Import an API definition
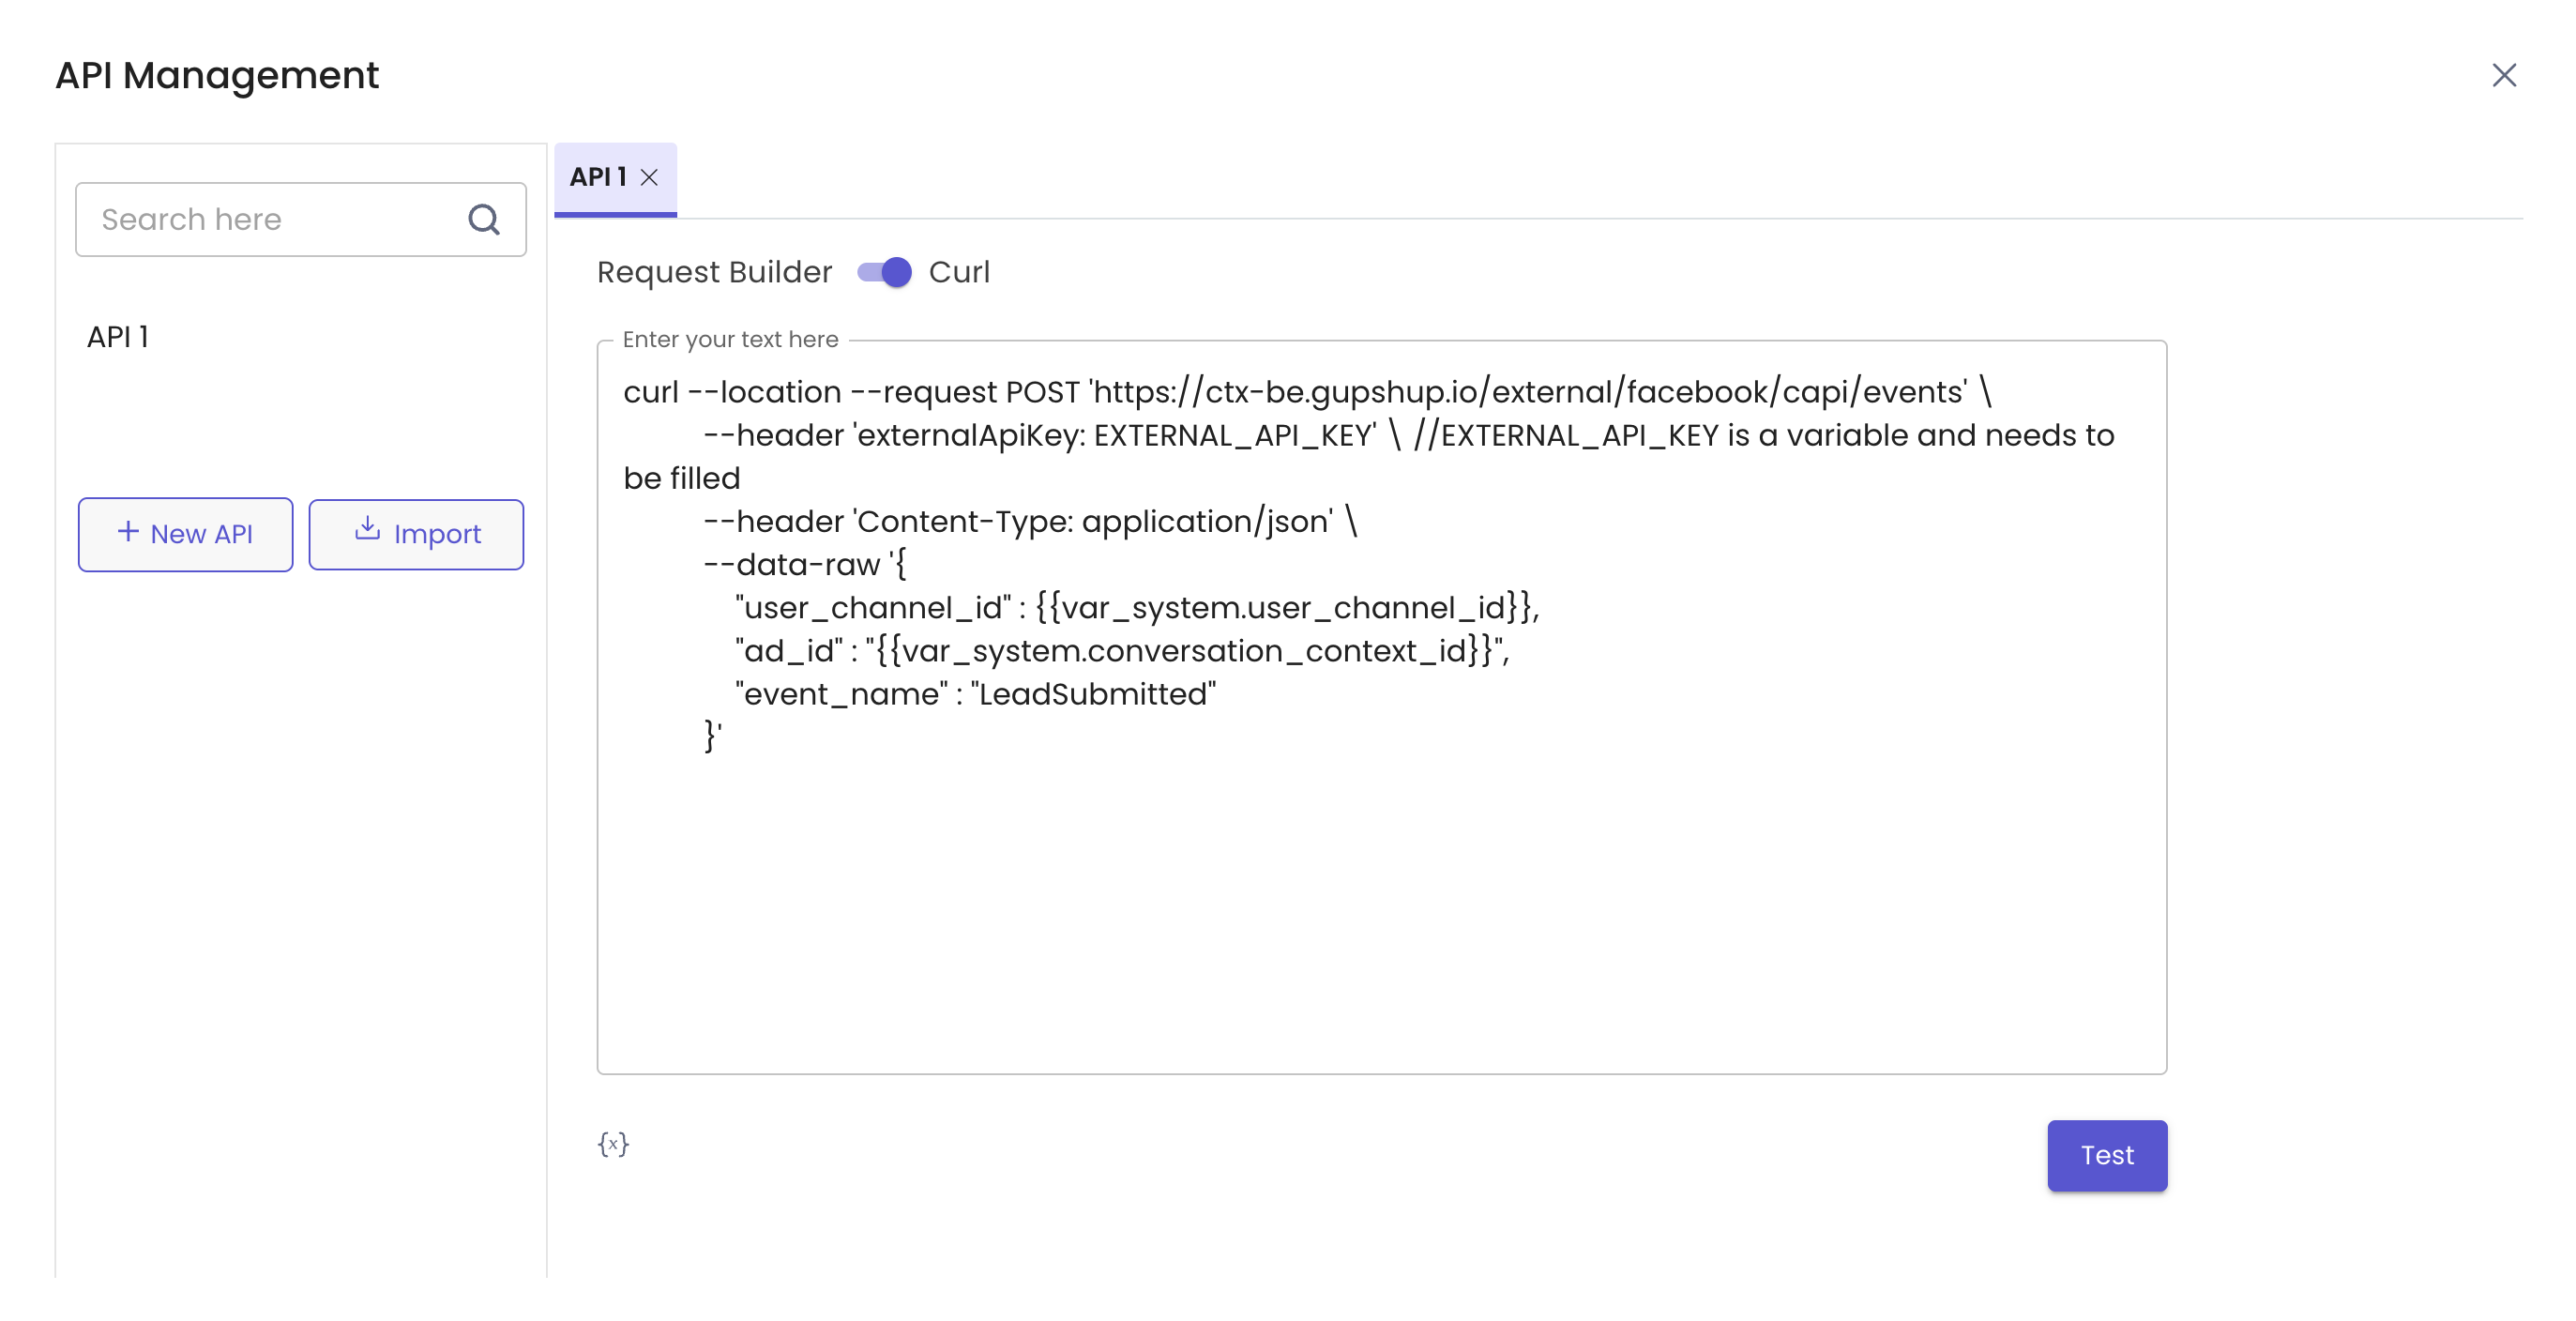2576x1321 pixels. coord(416,534)
